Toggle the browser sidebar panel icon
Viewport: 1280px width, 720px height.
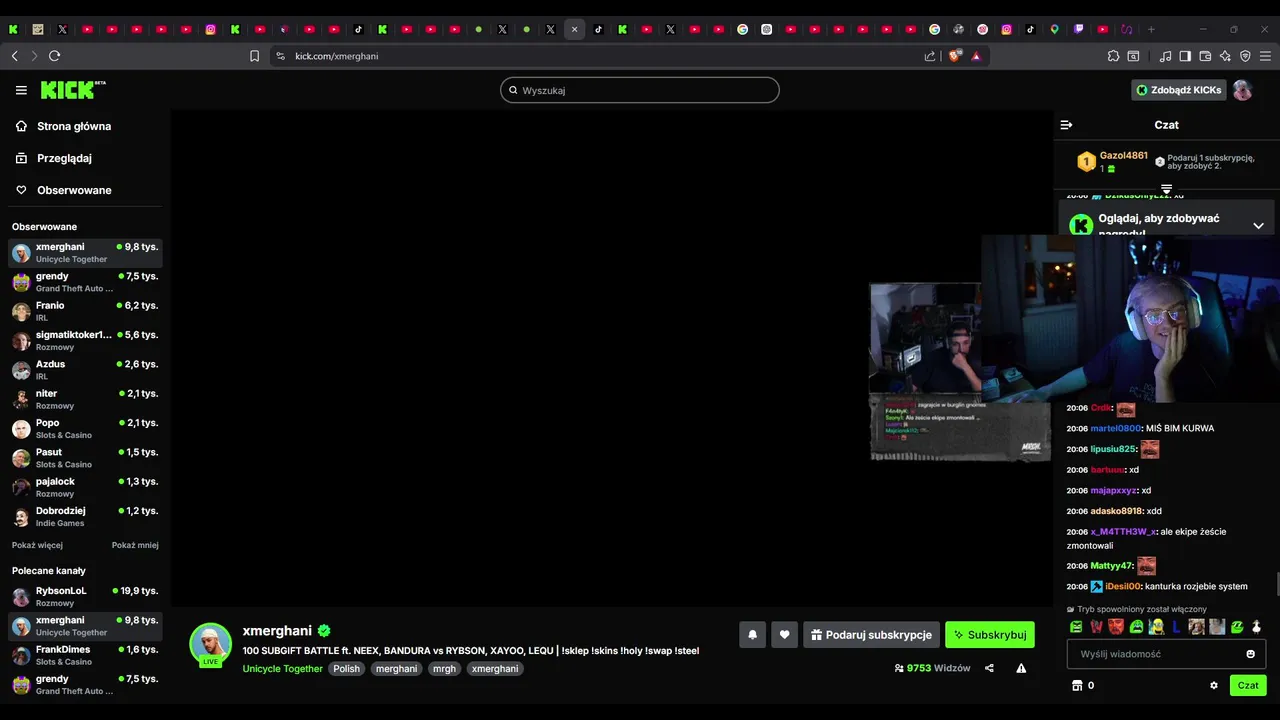click(1185, 56)
